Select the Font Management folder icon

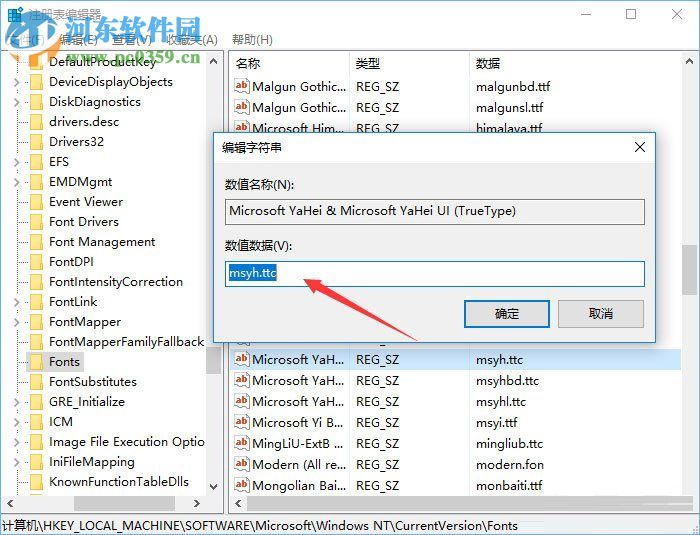click(36, 242)
